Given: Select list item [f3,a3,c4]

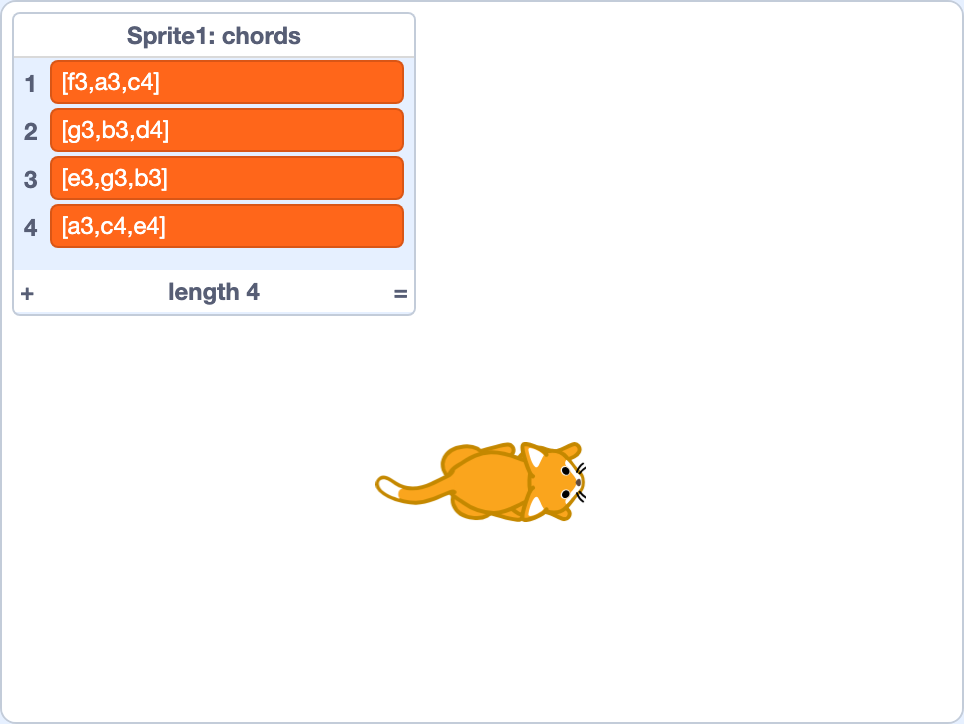Looking at the screenshot, I should [x=227, y=82].
